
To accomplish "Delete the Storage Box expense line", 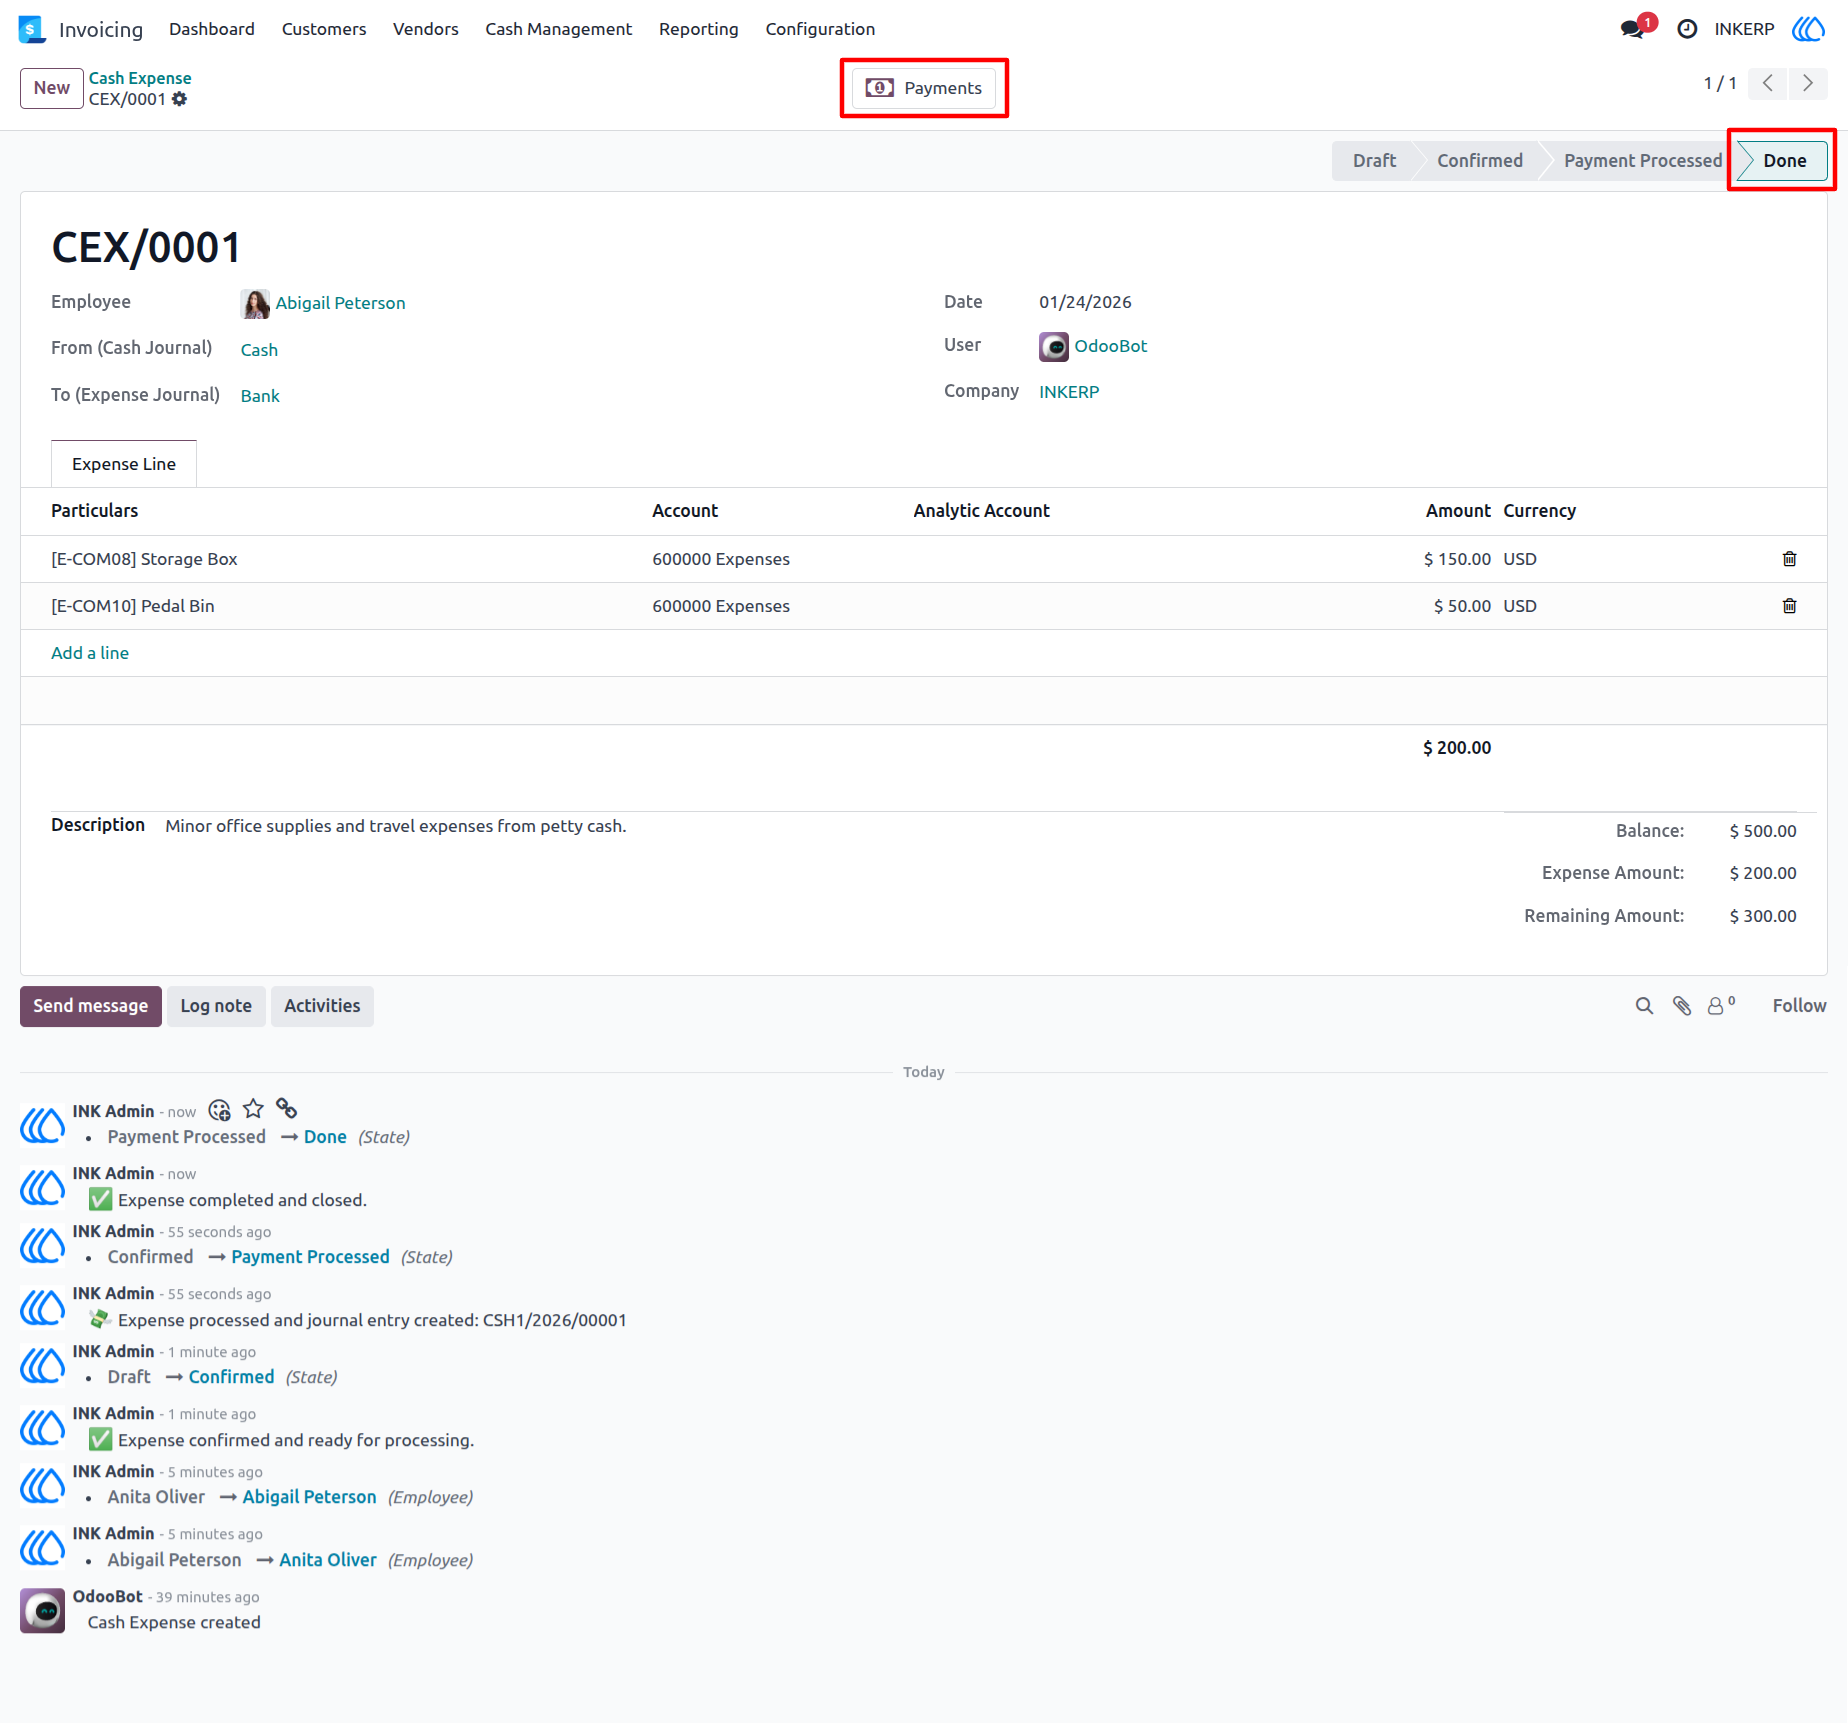I will click(1789, 559).
